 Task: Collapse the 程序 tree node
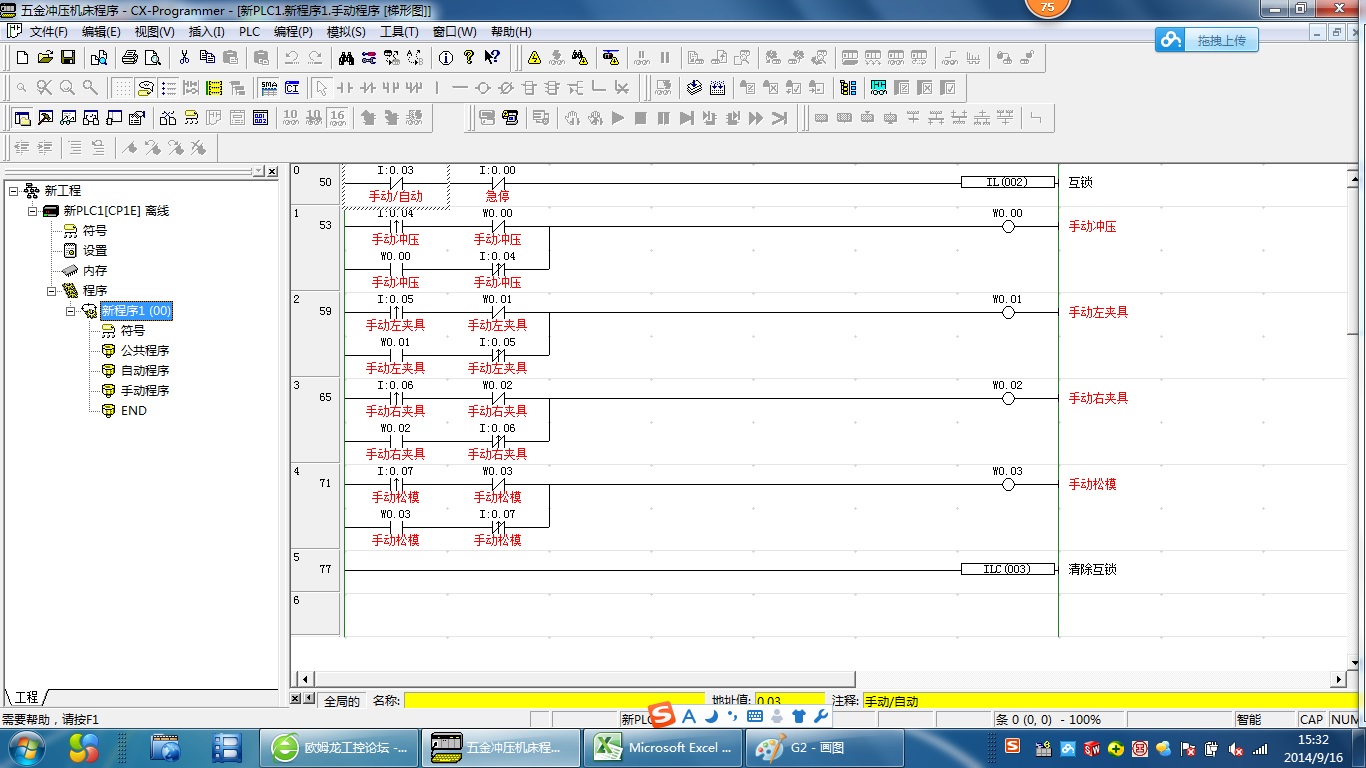[x=52, y=291]
